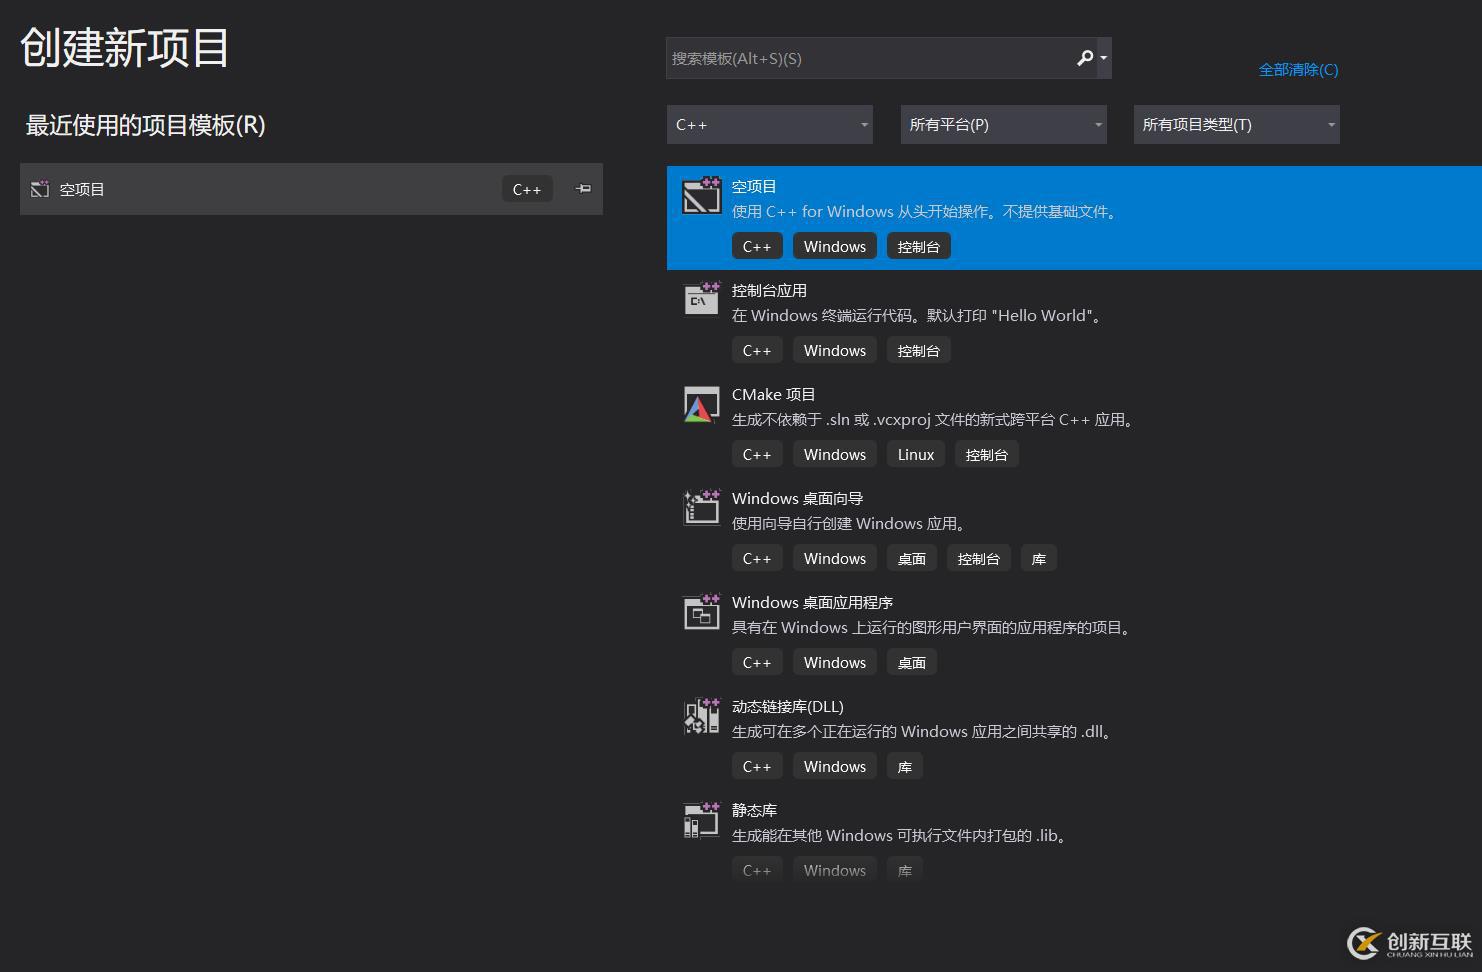1482x972 pixels.
Task: Toggle the Linux tag on CMake 项目
Action: tap(915, 453)
